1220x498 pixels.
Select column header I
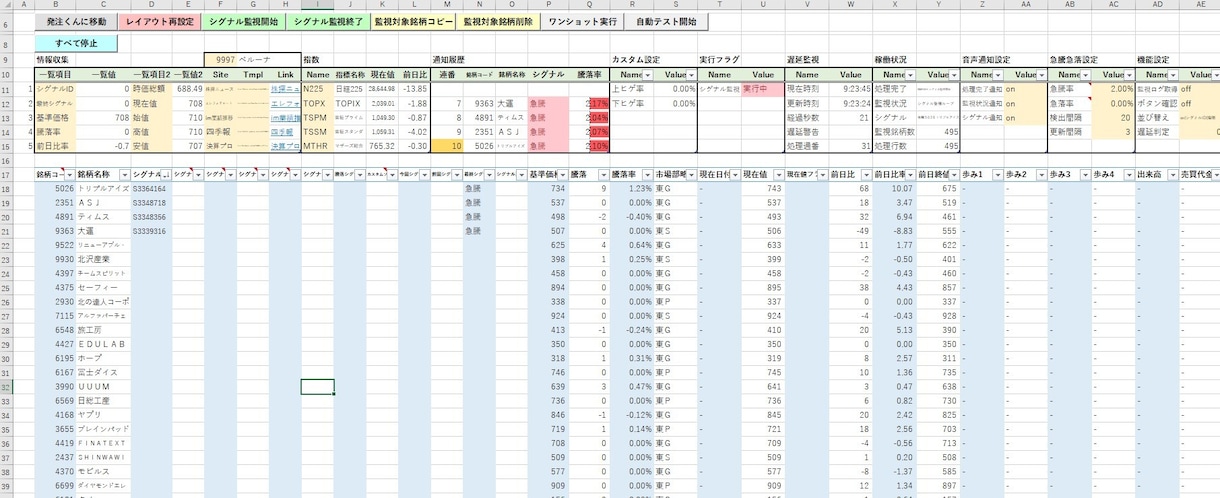(x=317, y=5)
